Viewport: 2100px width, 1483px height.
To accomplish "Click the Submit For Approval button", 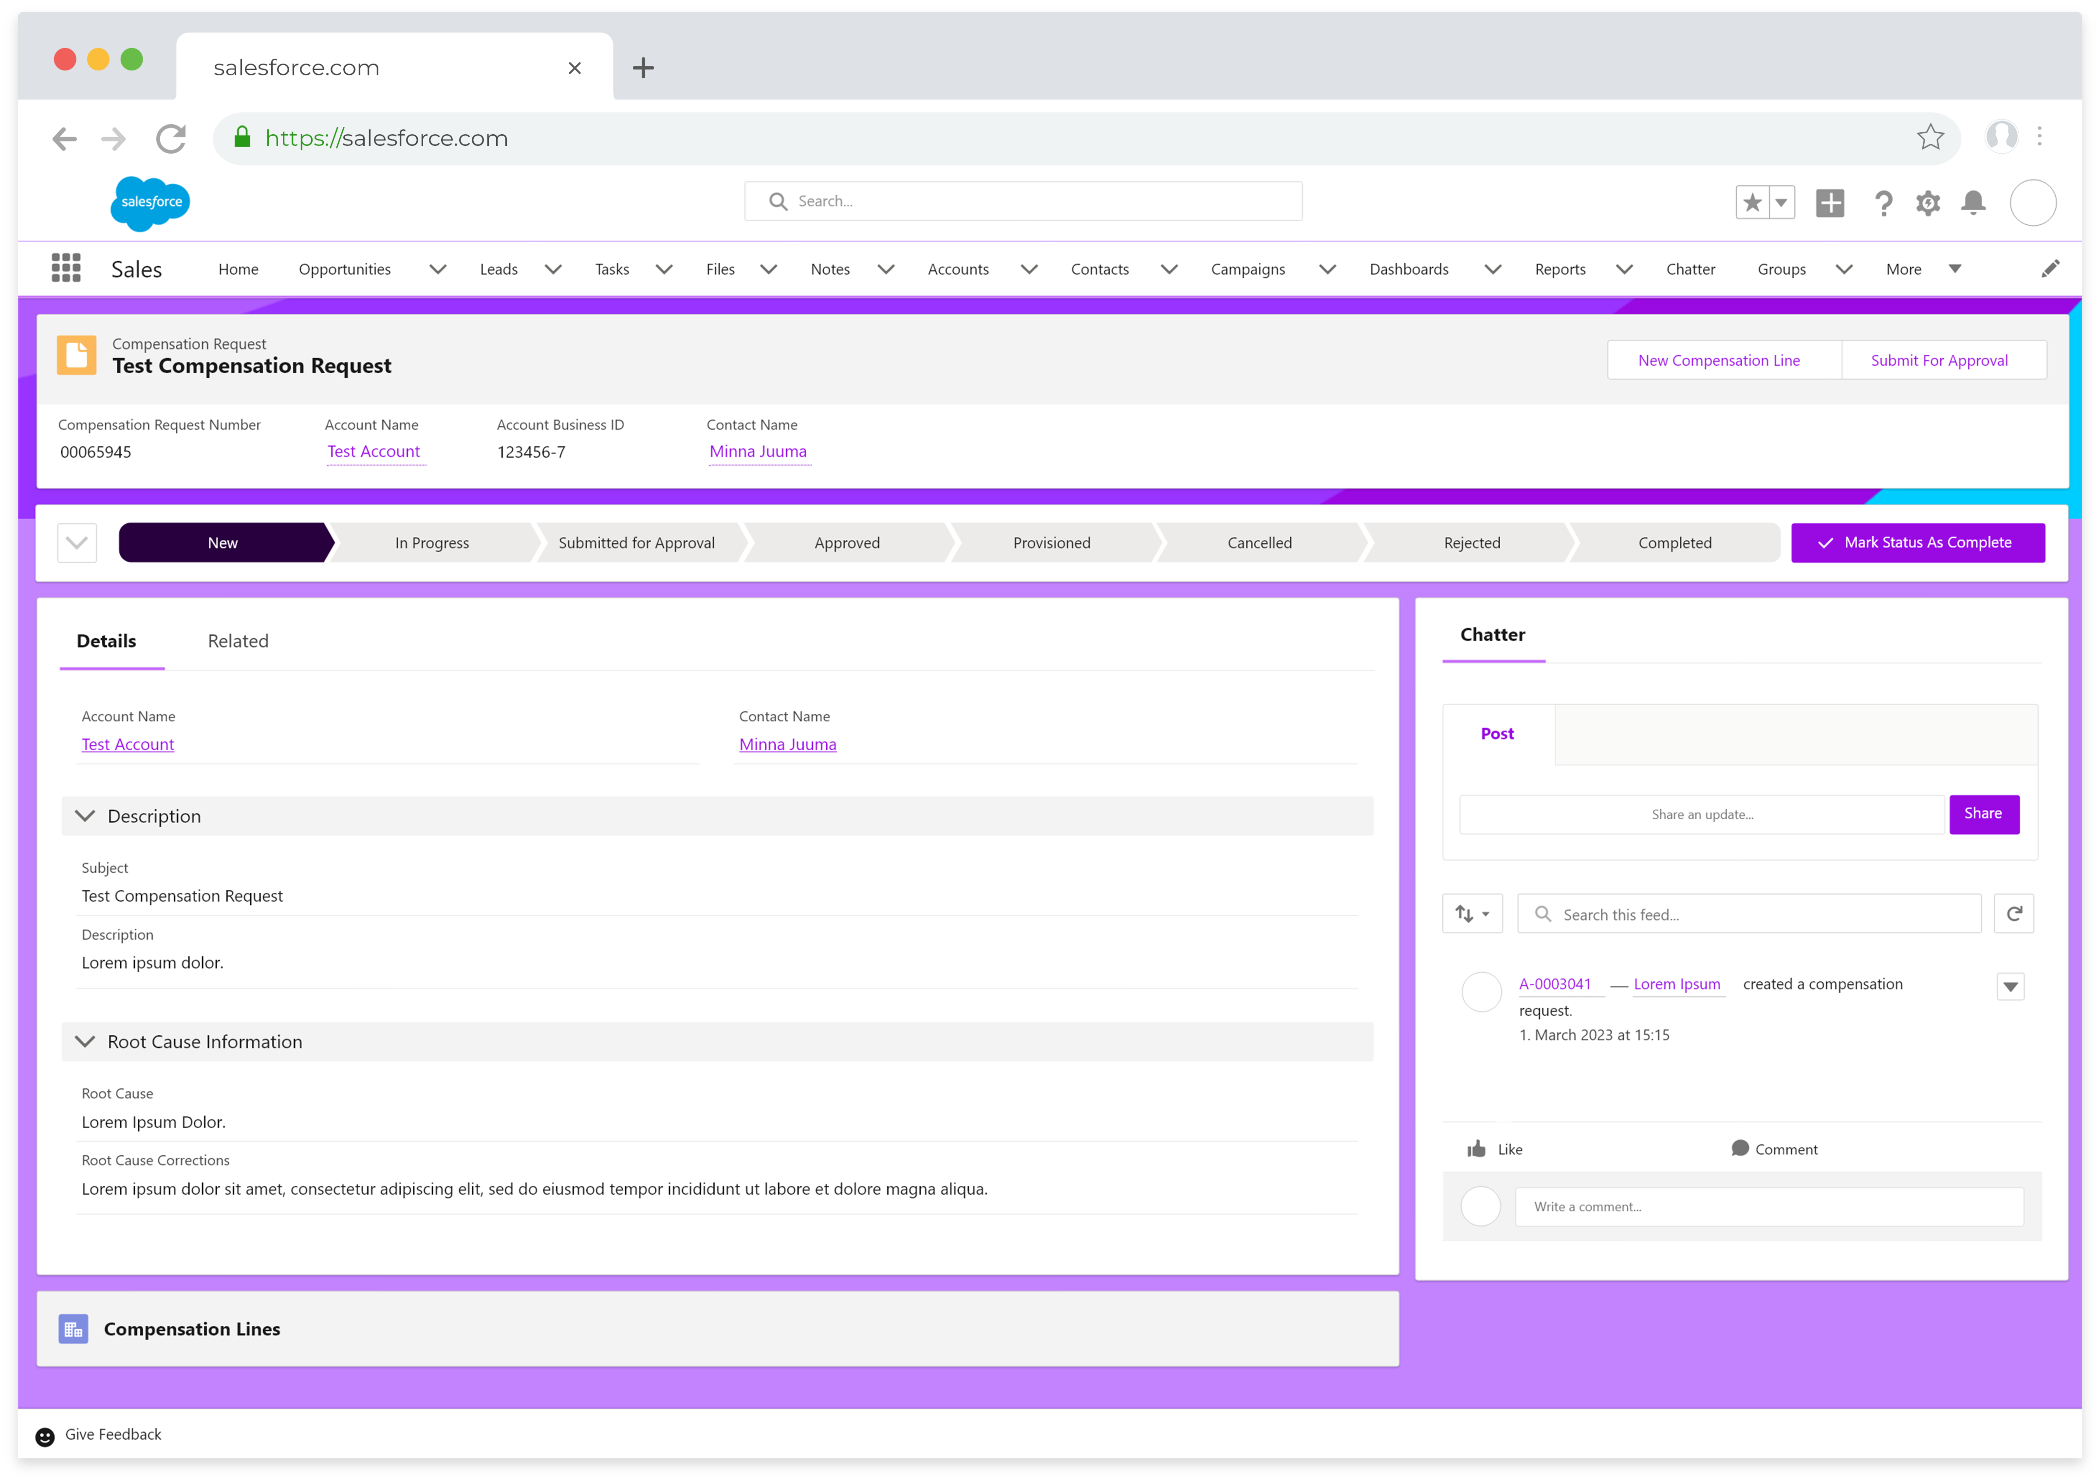I will pyautogui.click(x=1938, y=360).
